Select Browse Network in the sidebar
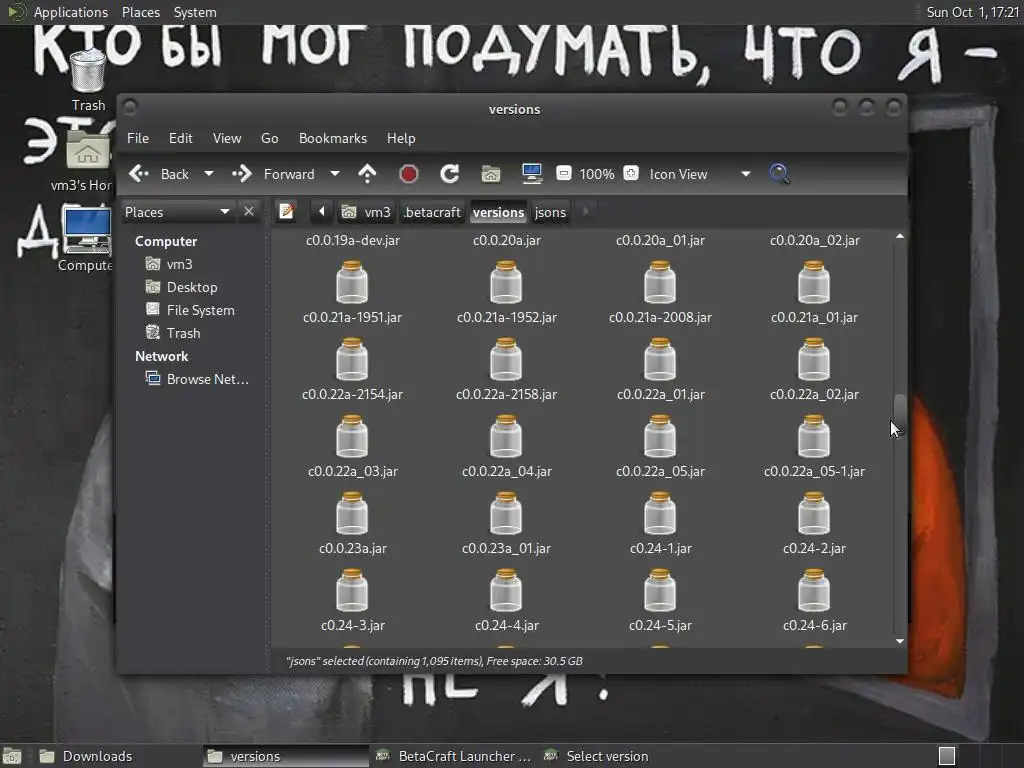 pyautogui.click(x=197, y=379)
